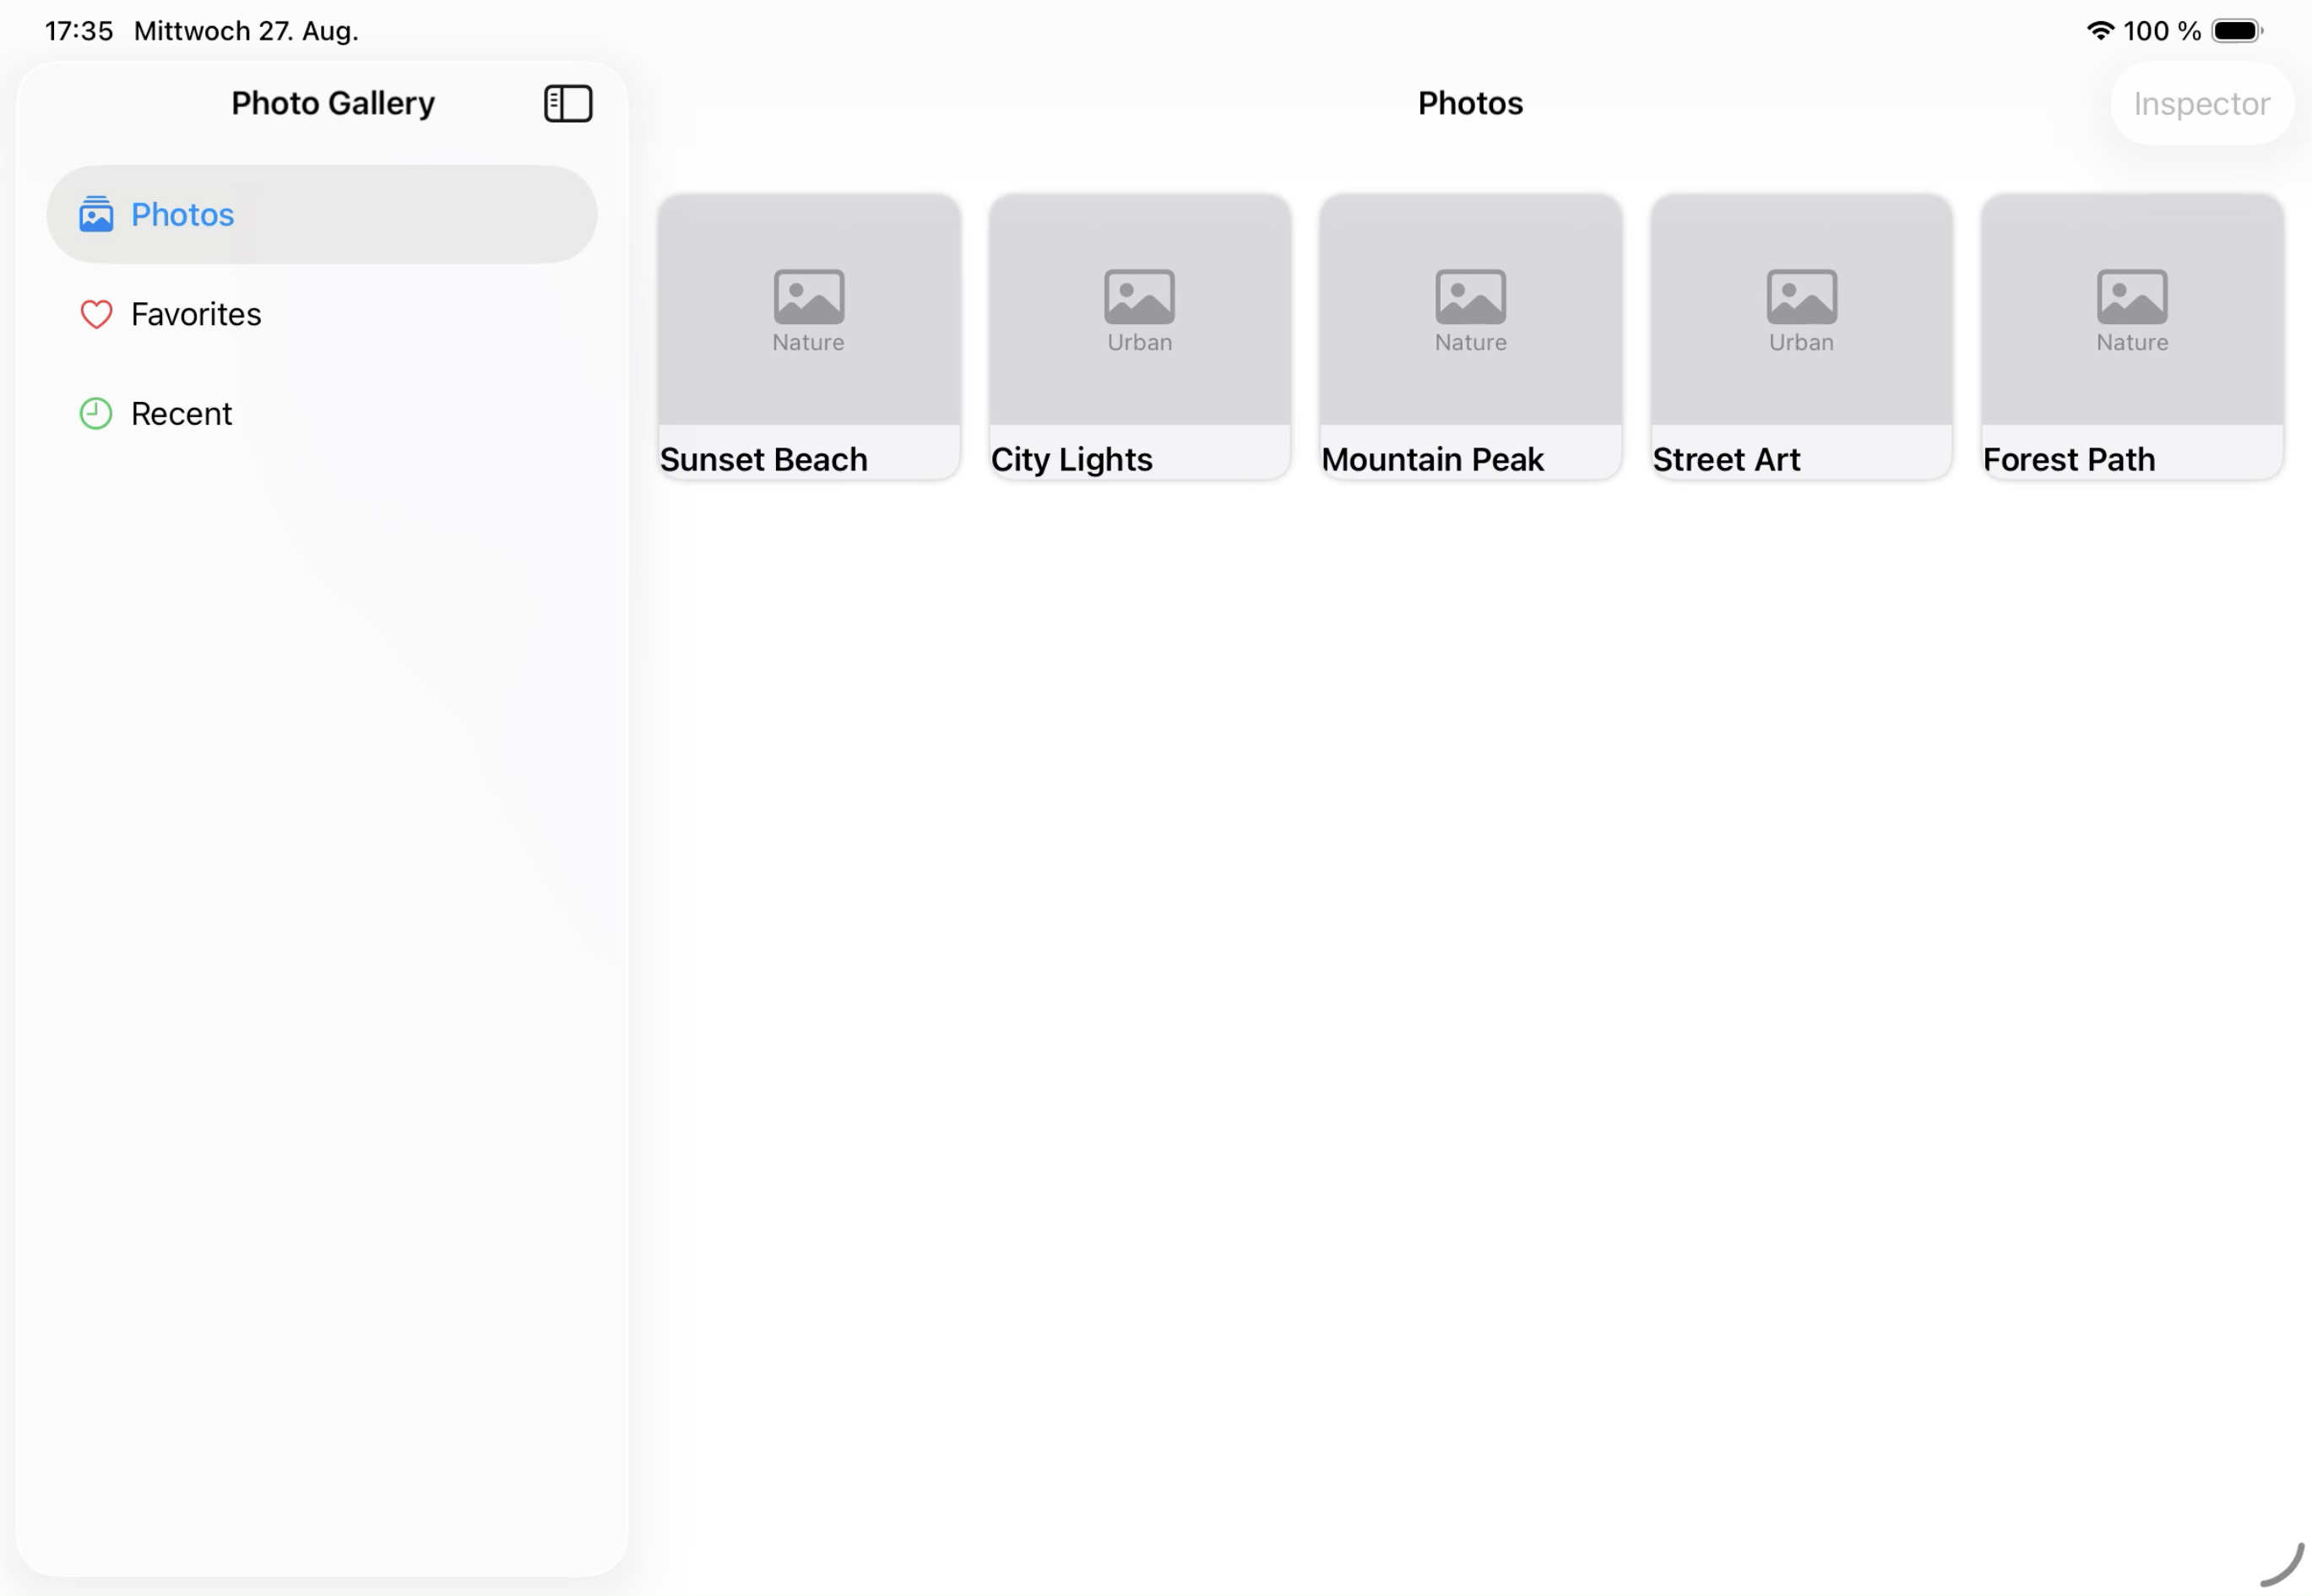
Task: Click the Sunset Beach title
Action: [763, 459]
